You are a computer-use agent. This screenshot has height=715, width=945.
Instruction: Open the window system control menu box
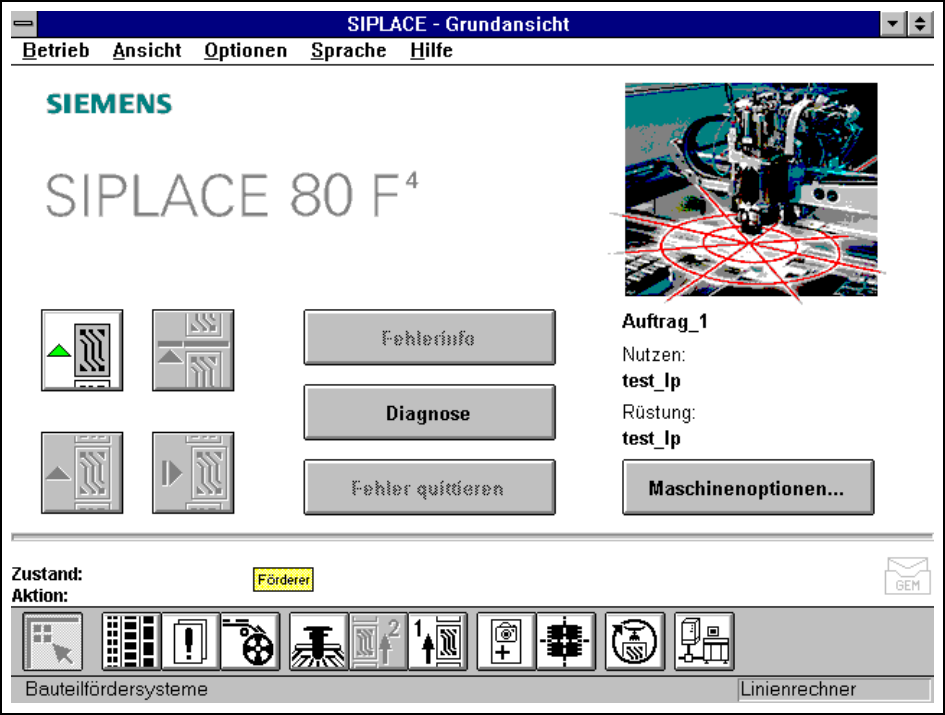click(x=22, y=24)
